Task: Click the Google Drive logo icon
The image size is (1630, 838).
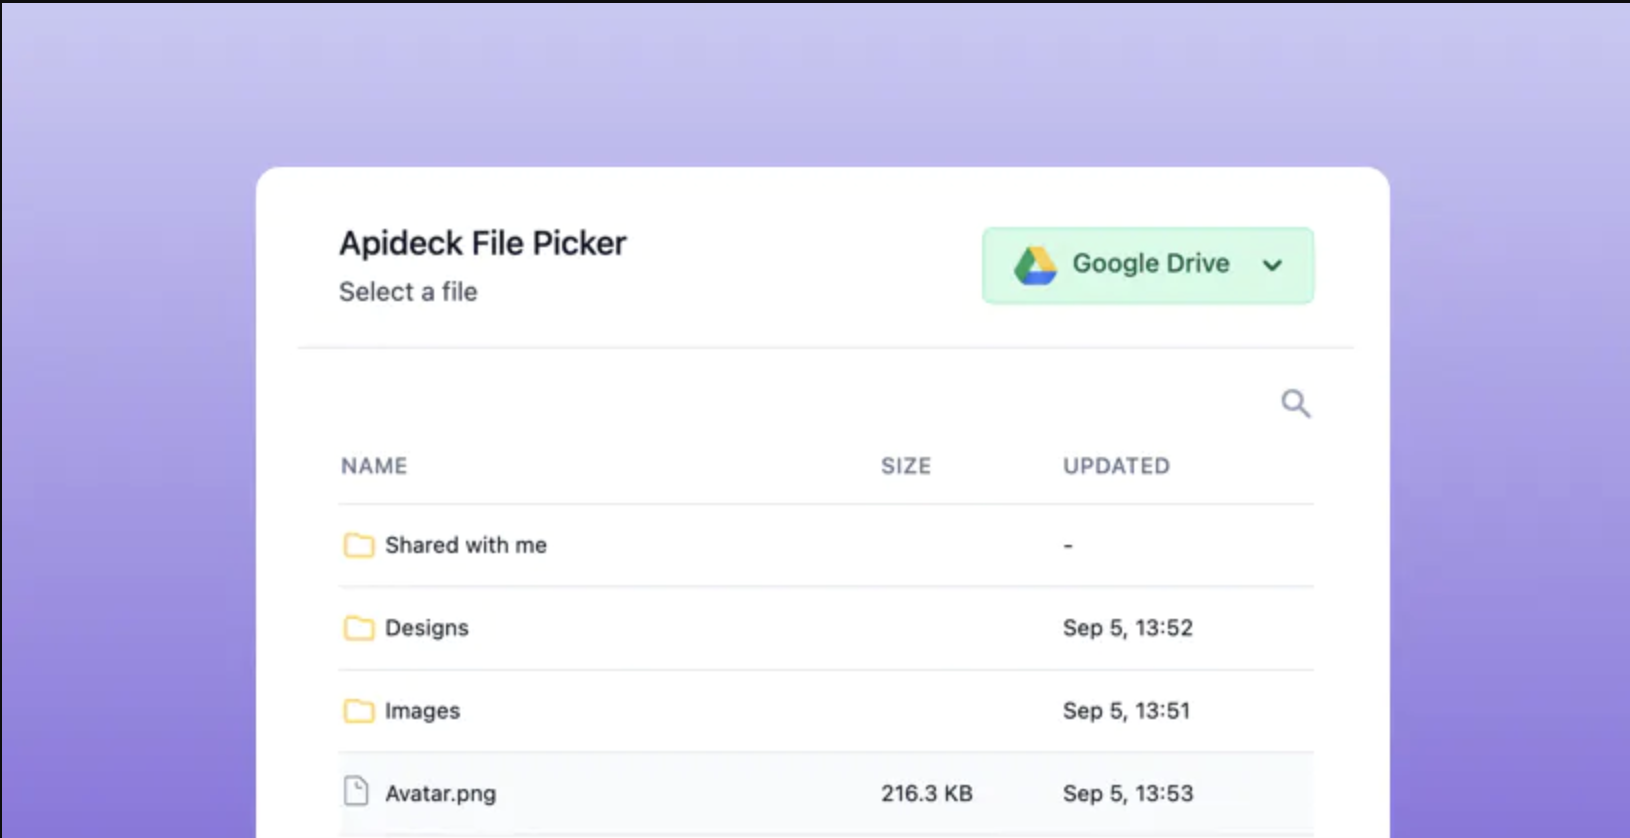Action: 1035,265
